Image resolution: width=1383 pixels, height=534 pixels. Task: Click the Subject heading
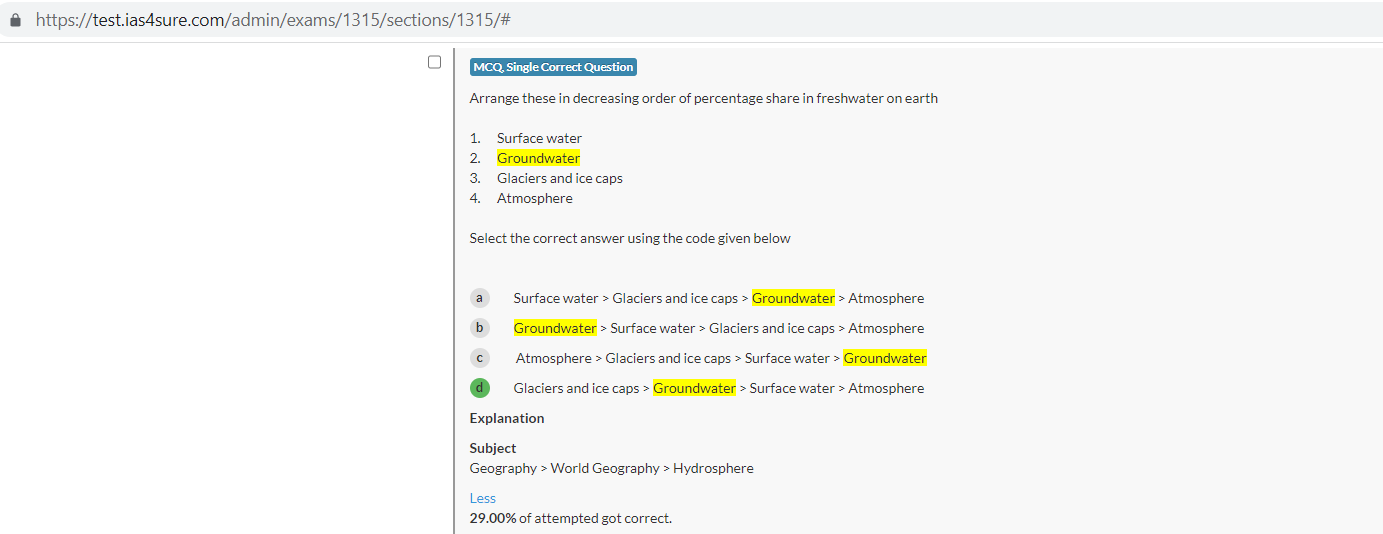[493, 448]
